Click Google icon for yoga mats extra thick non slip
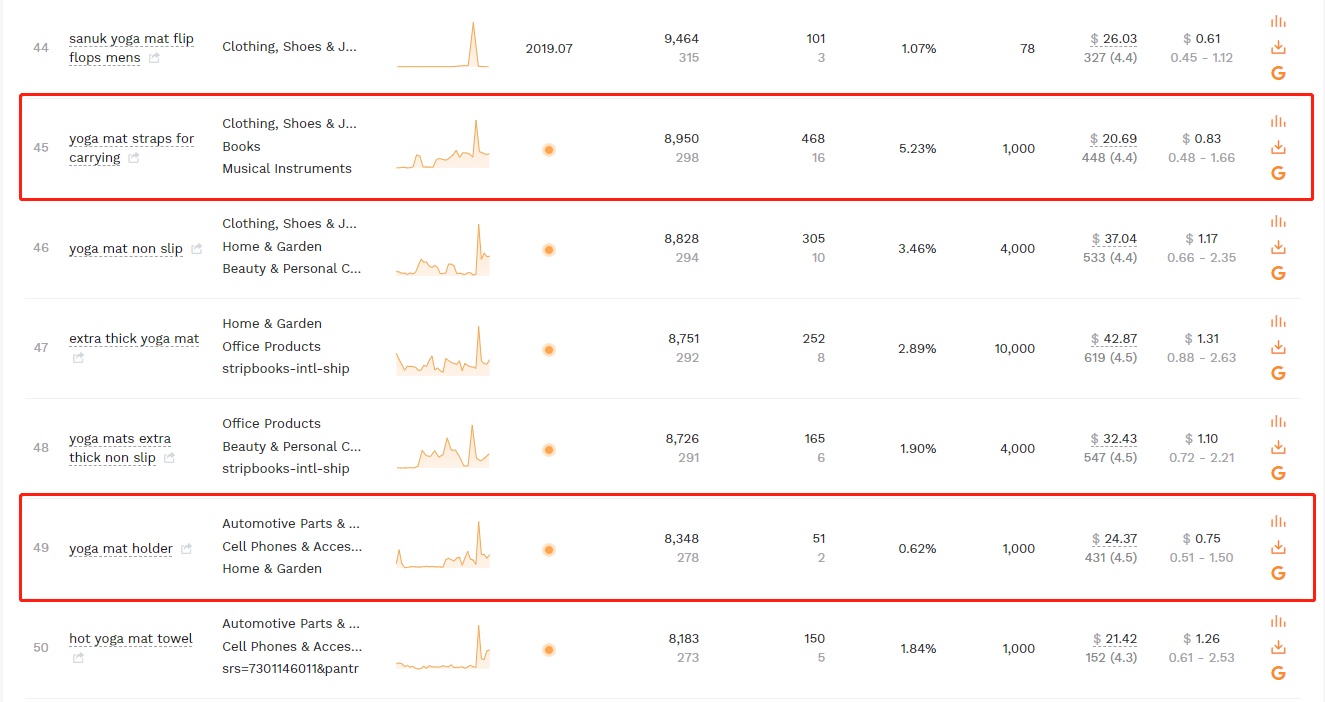The image size is (1325, 702). (1278, 473)
